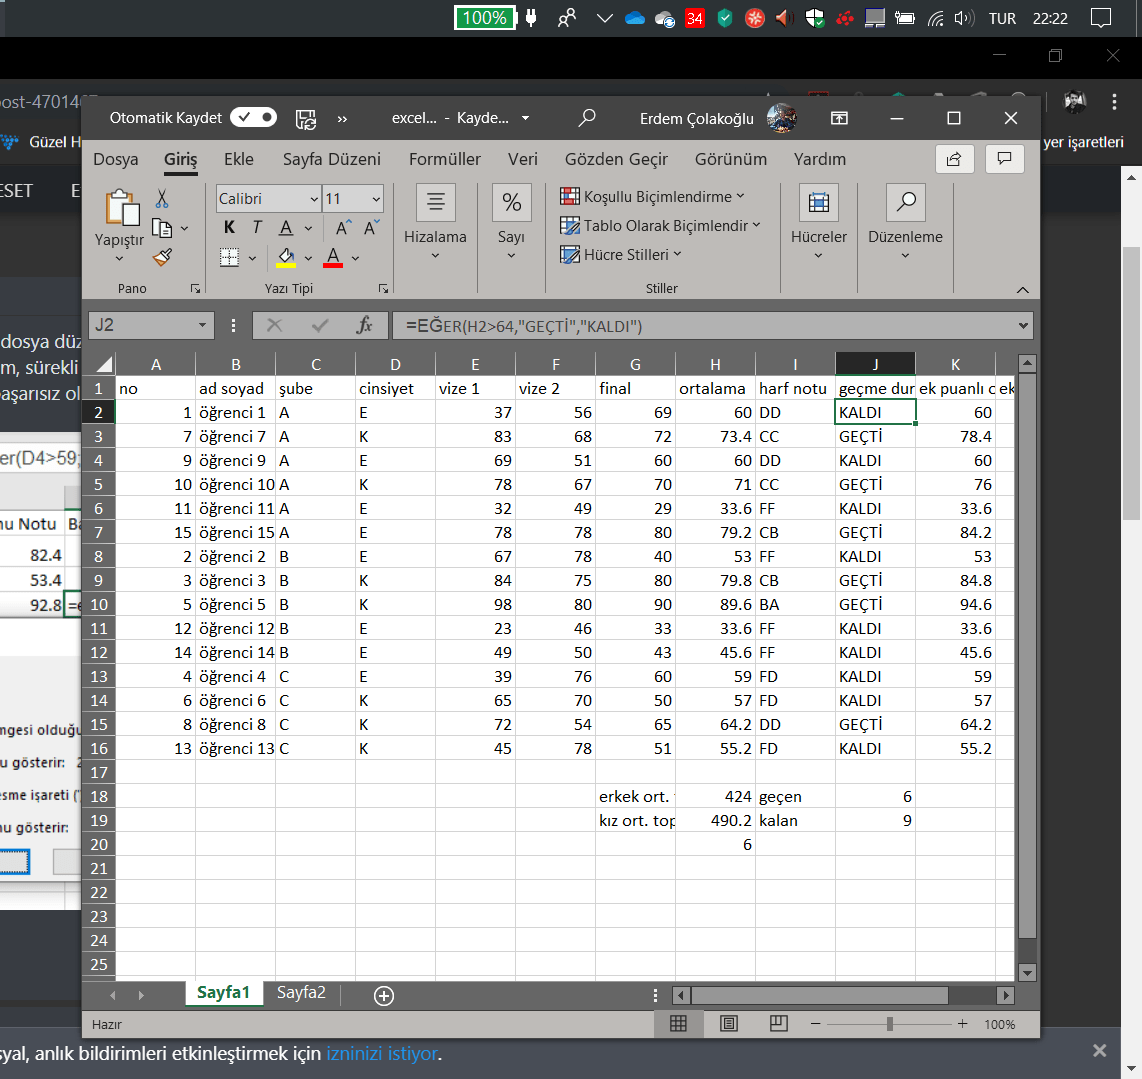Click the Hücreler cells icon
Image resolution: width=1142 pixels, height=1079 pixels.
click(x=819, y=202)
